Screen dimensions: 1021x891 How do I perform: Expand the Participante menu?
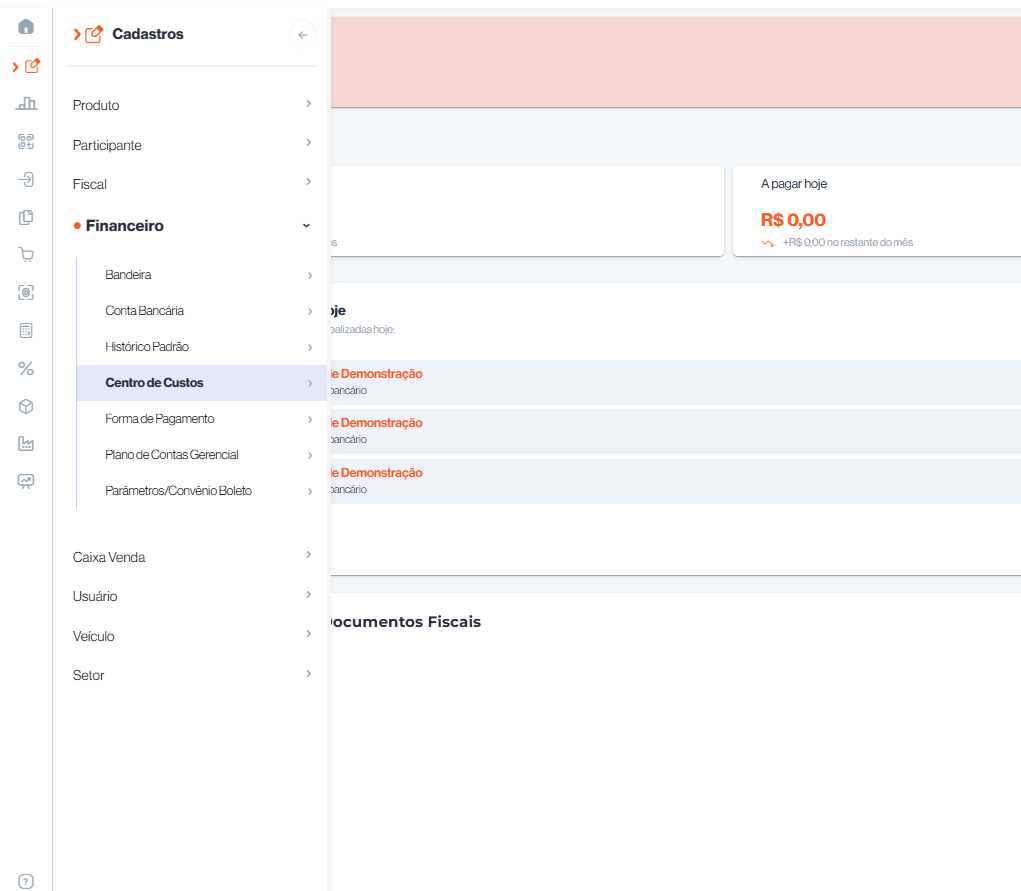190,145
